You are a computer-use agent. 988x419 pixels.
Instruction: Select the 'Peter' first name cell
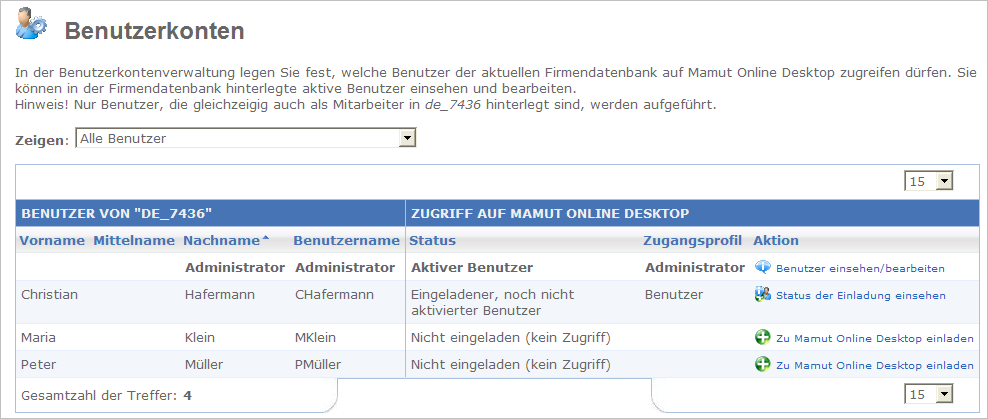click(38, 364)
